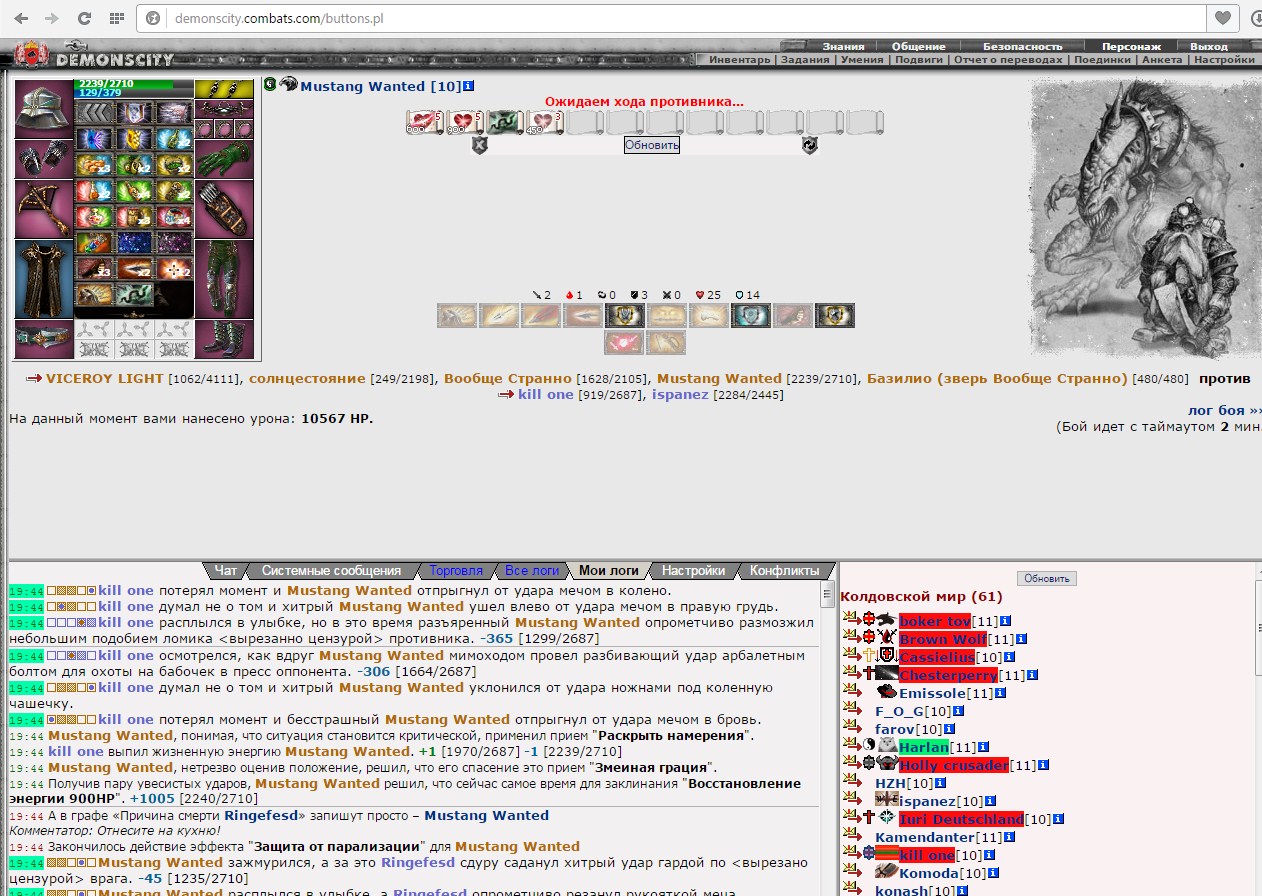Select the dark cloak armor slot
The width and height of the screenshot is (1262, 896).
click(44, 279)
